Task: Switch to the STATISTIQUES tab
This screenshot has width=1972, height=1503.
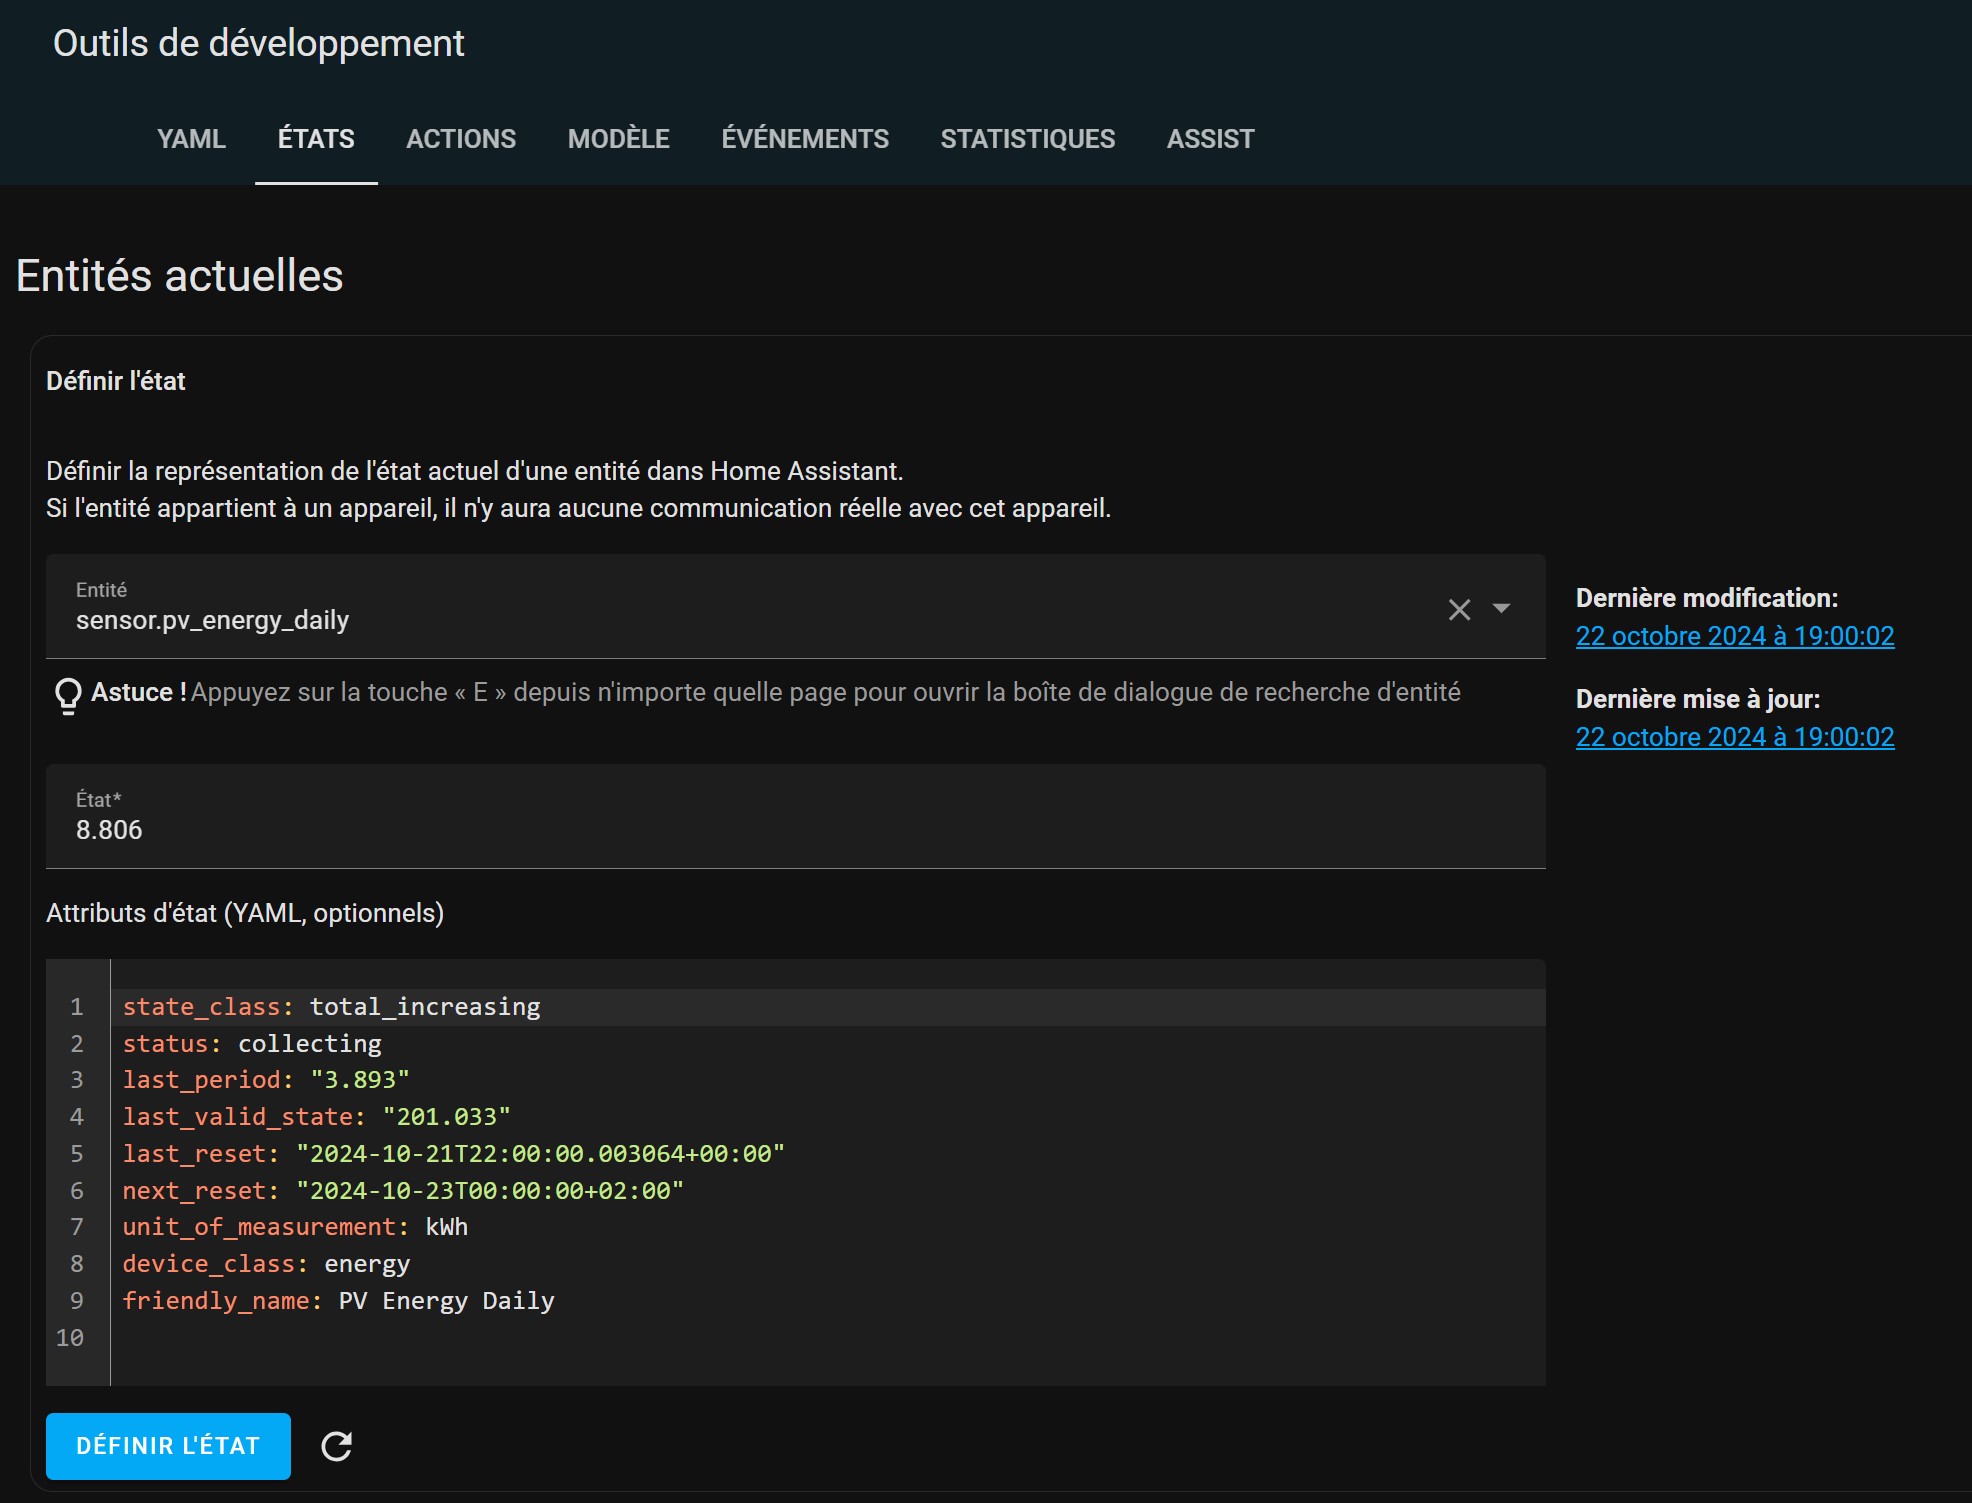Action: (1027, 139)
